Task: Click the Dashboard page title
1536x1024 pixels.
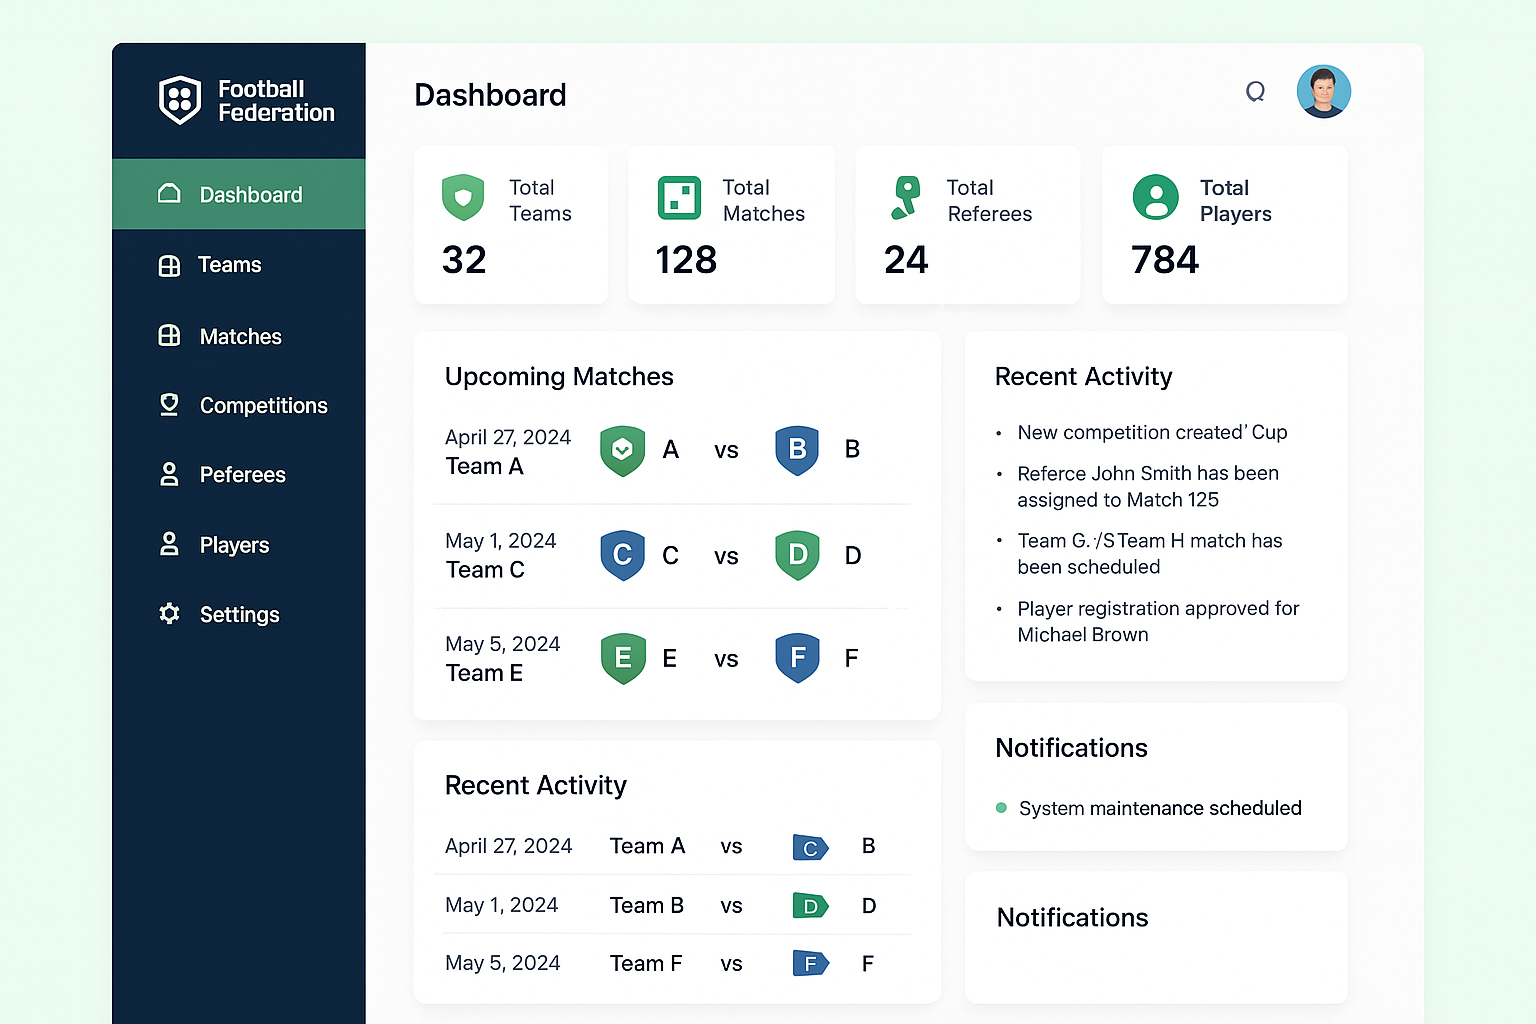Action: [490, 95]
